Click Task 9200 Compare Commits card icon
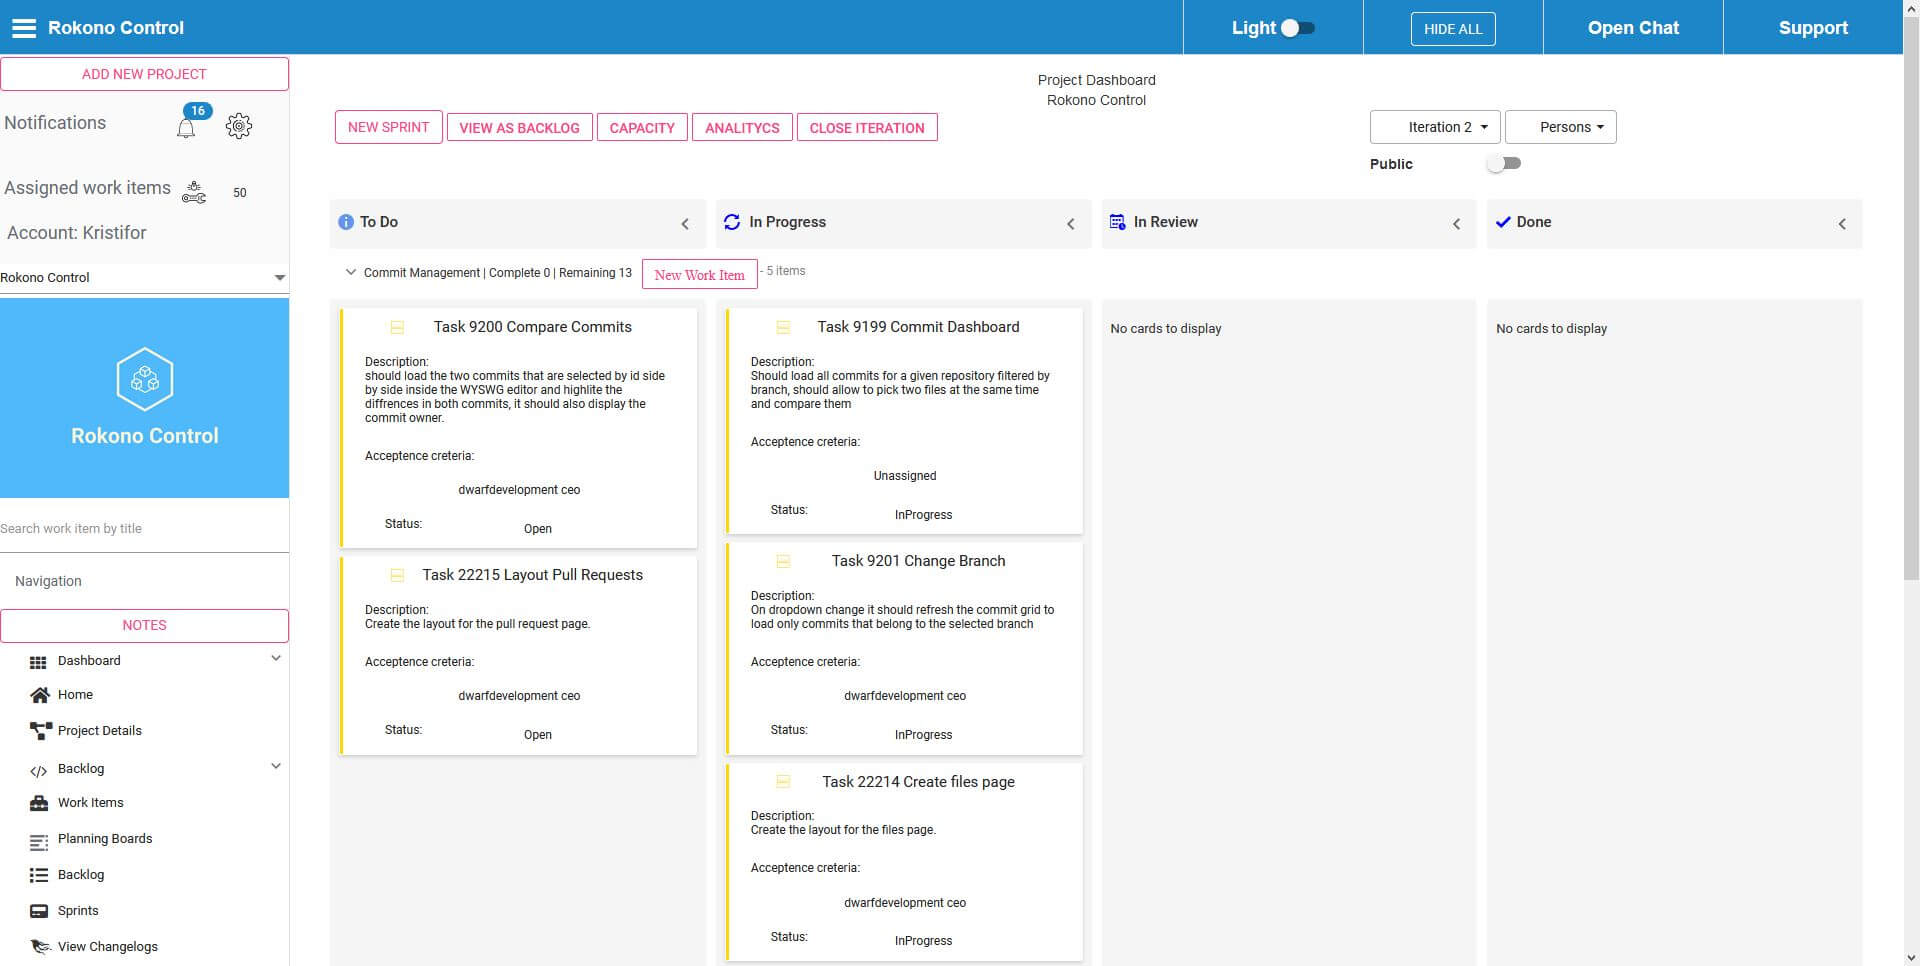This screenshot has width=1920, height=966. click(397, 327)
